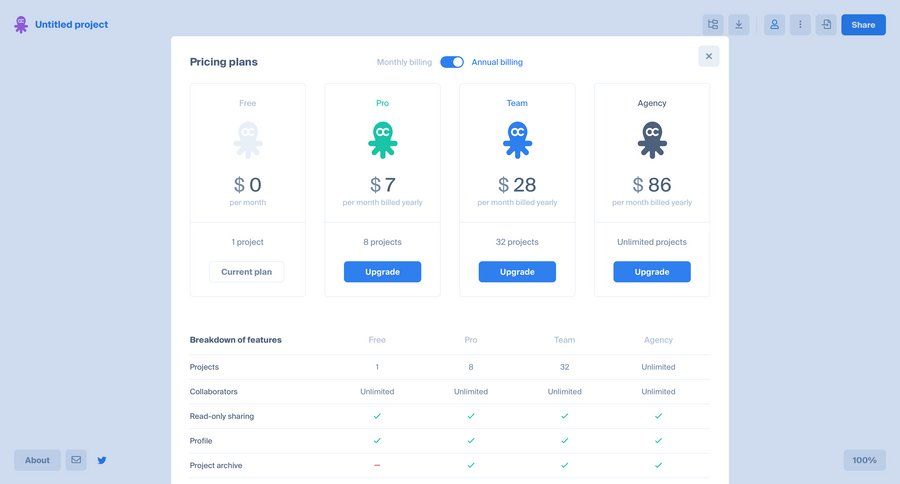Open the three-dot more options menu
Viewport: 900px width, 484px height.
click(800, 25)
